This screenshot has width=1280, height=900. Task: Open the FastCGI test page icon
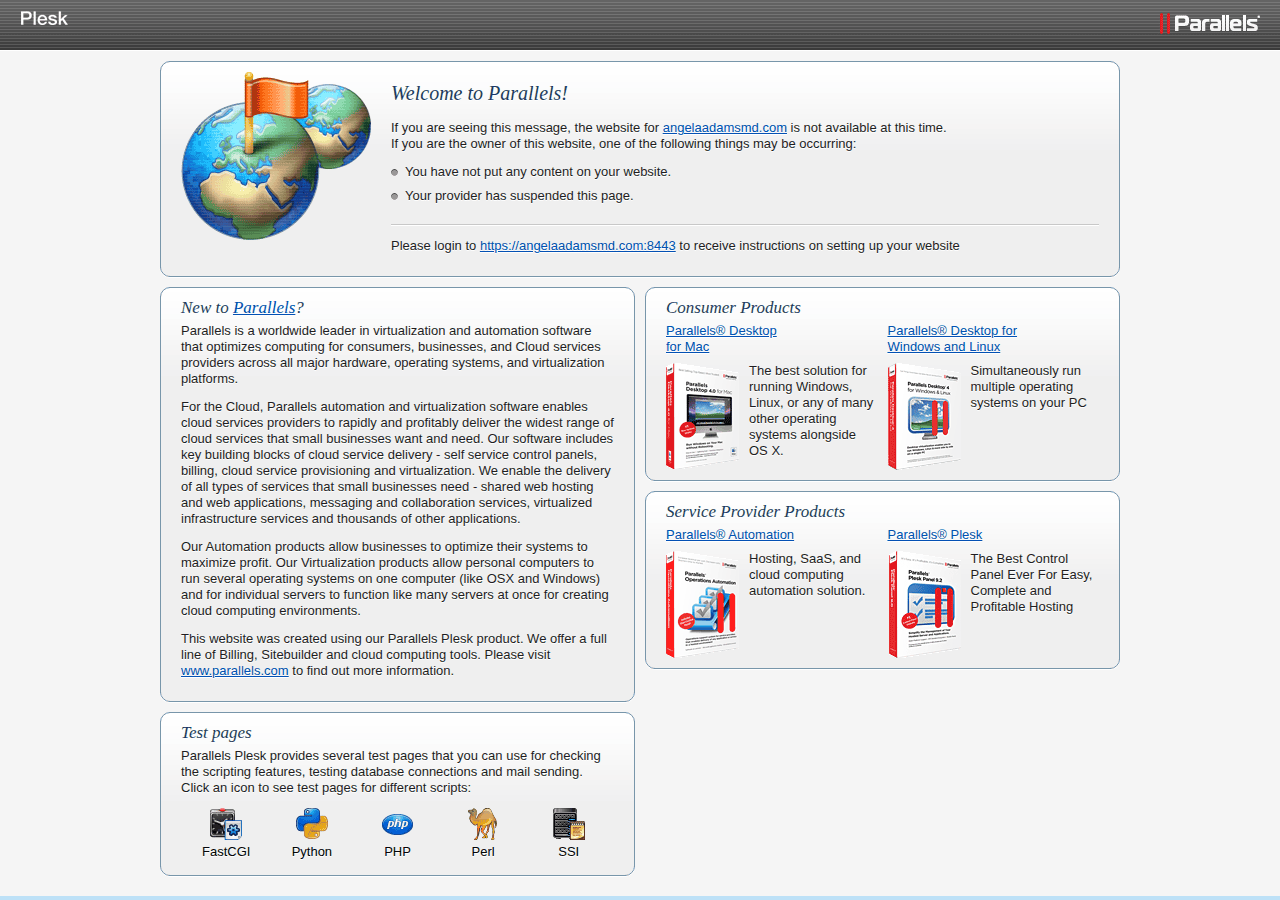pyautogui.click(x=225, y=823)
